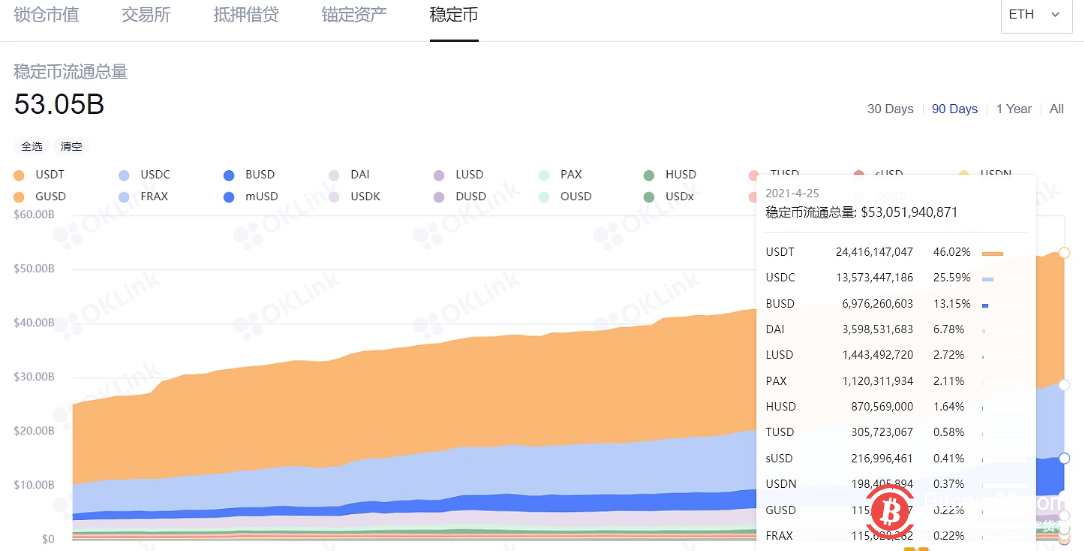The width and height of the screenshot is (1084, 551).
Task: Click the $60.00B axis label
Action: click(34, 214)
